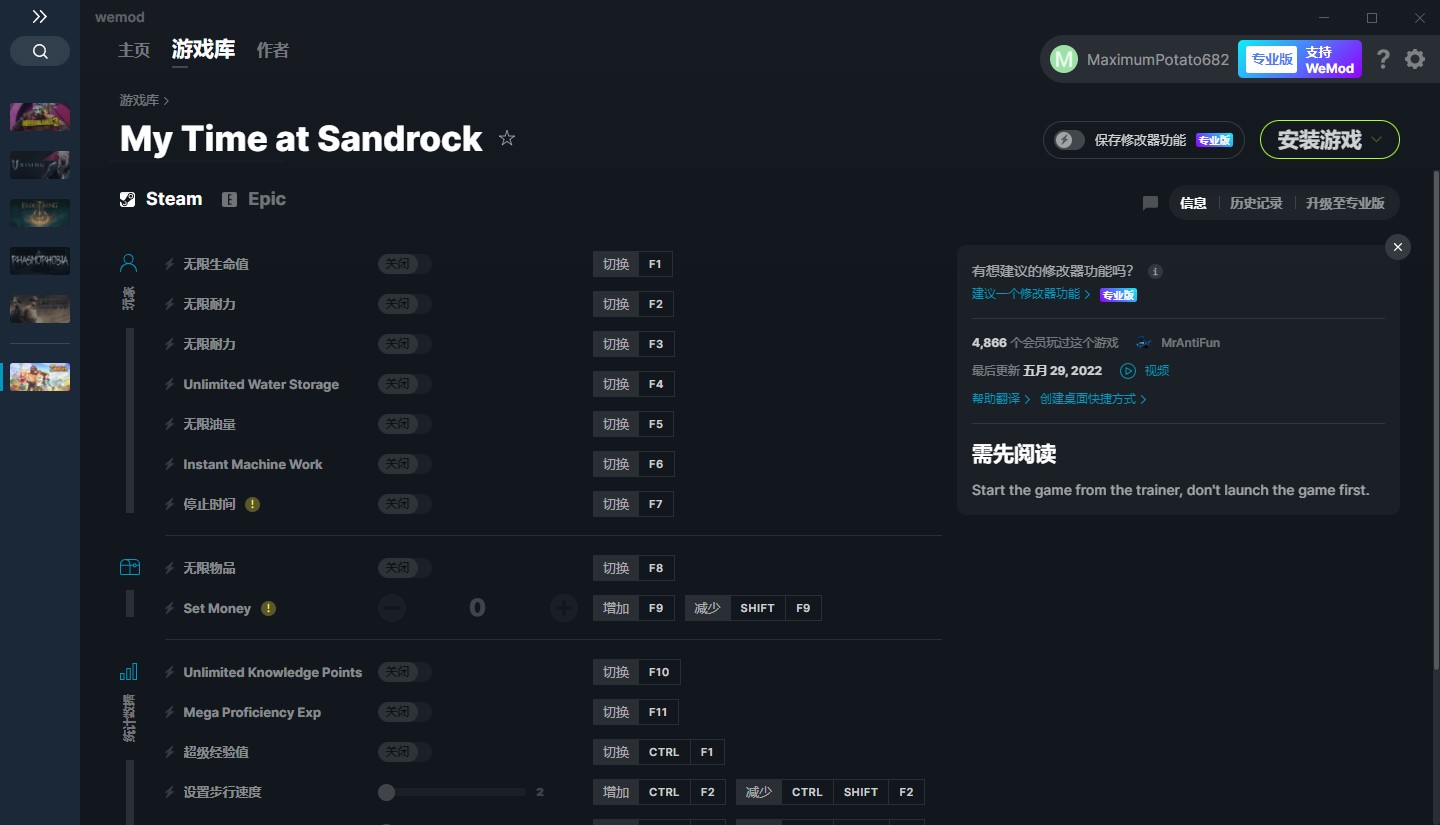Click the Set Money value field
Image resolution: width=1440 pixels, height=825 pixels.
pyautogui.click(x=477, y=608)
